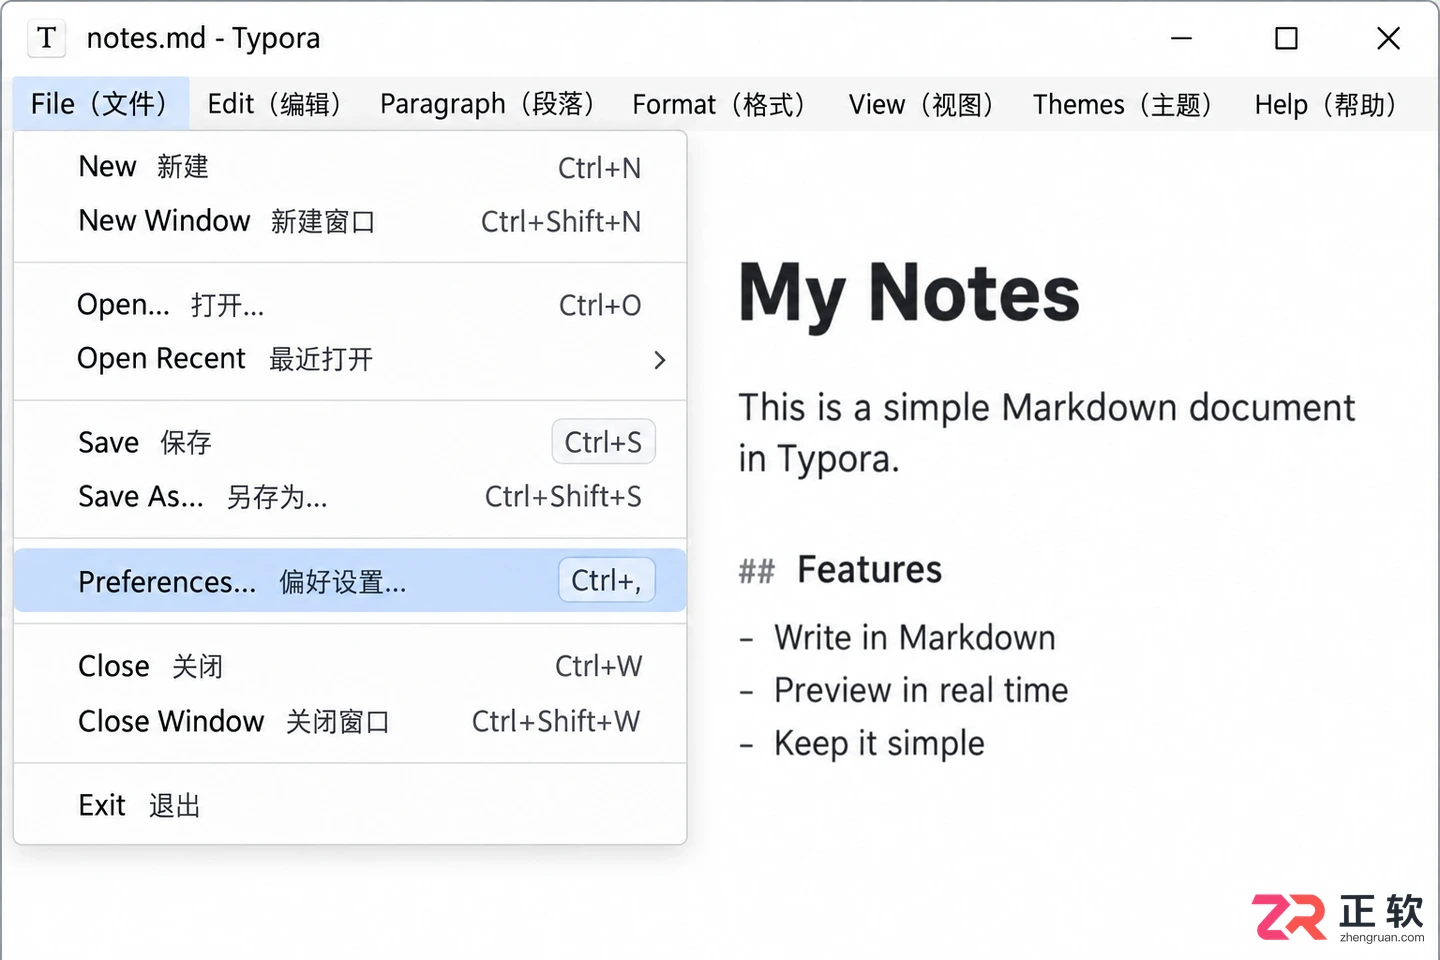Screen dimensions: 1440x960
Task: Click the Features heading in document
Action: (x=869, y=570)
